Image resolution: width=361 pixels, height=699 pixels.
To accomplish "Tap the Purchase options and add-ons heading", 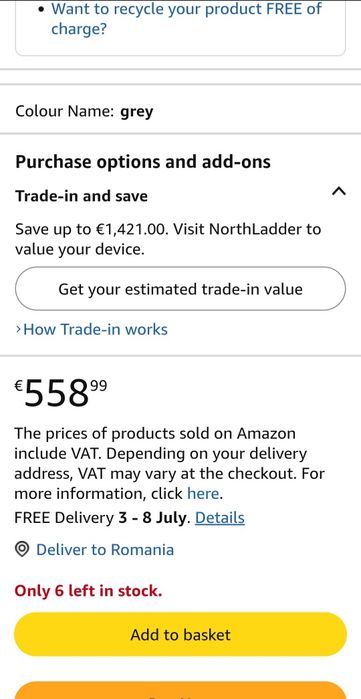I will click(143, 162).
